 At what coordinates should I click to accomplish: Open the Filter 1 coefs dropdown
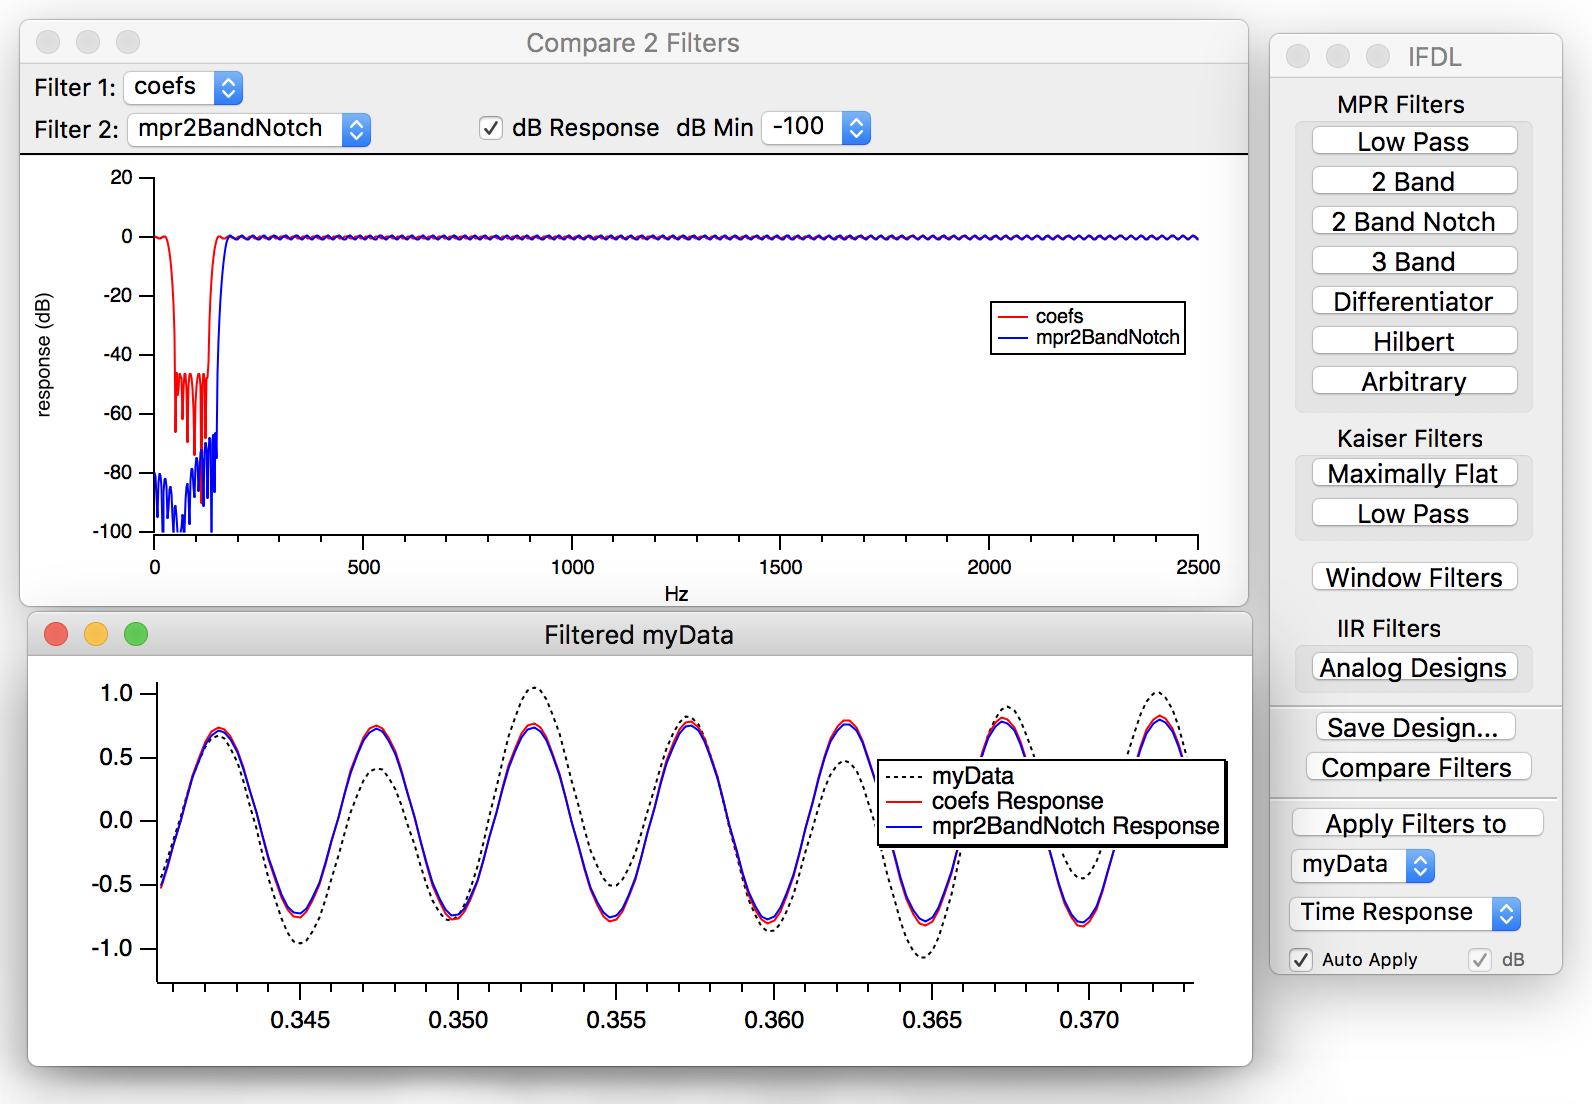pos(183,88)
